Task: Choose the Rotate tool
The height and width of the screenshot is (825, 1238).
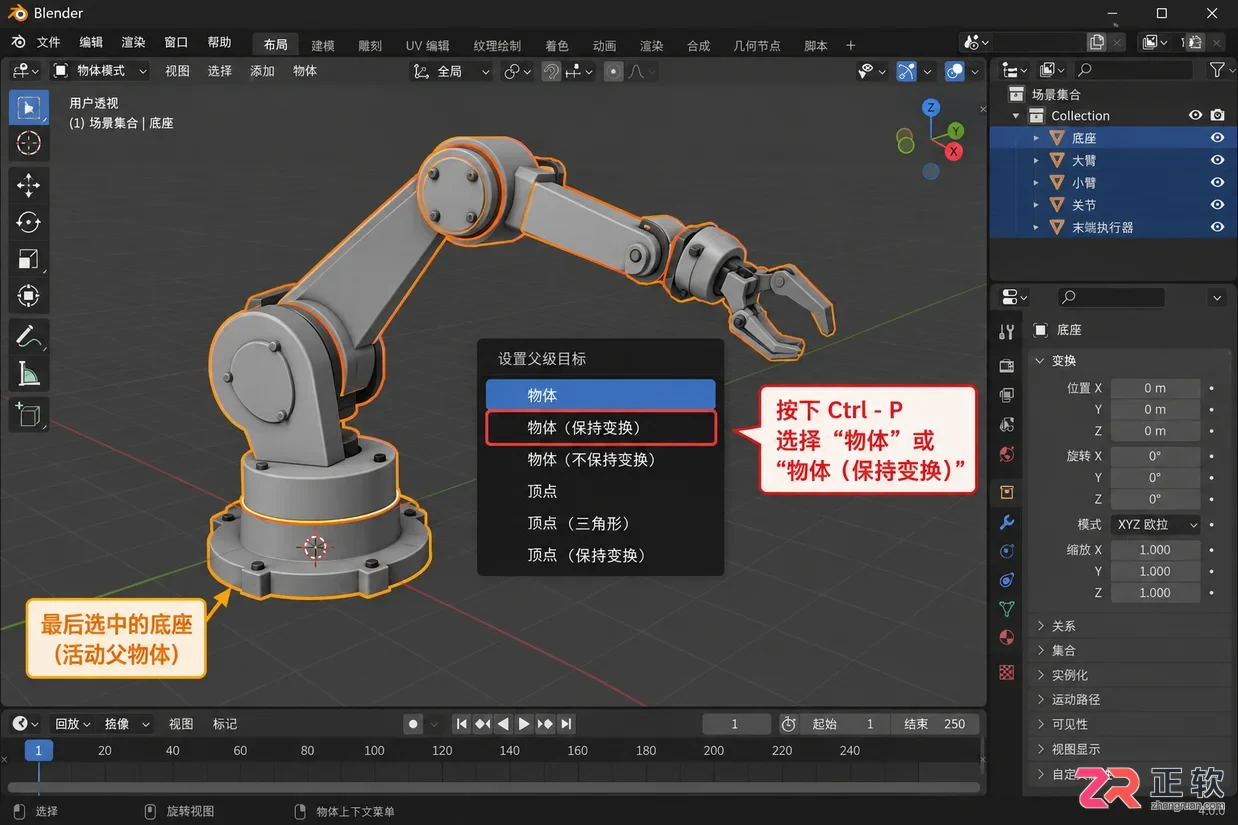Action: [x=28, y=222]
